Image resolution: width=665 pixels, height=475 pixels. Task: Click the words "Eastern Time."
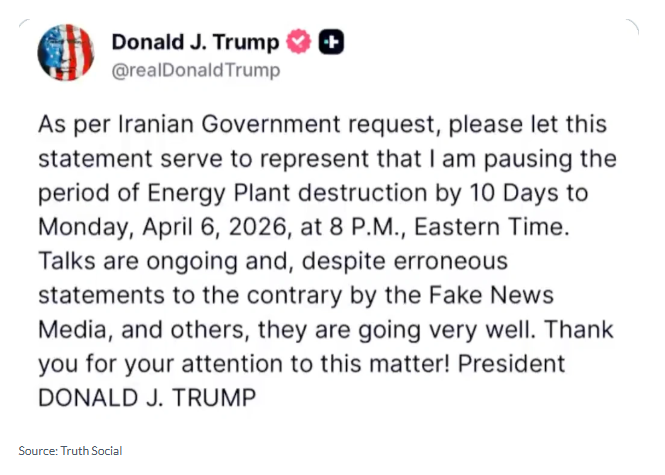(491, 227)
